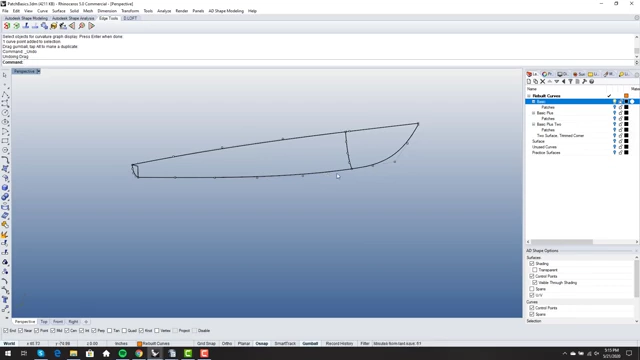Toggle Planar in status bar

coord(244,344)
